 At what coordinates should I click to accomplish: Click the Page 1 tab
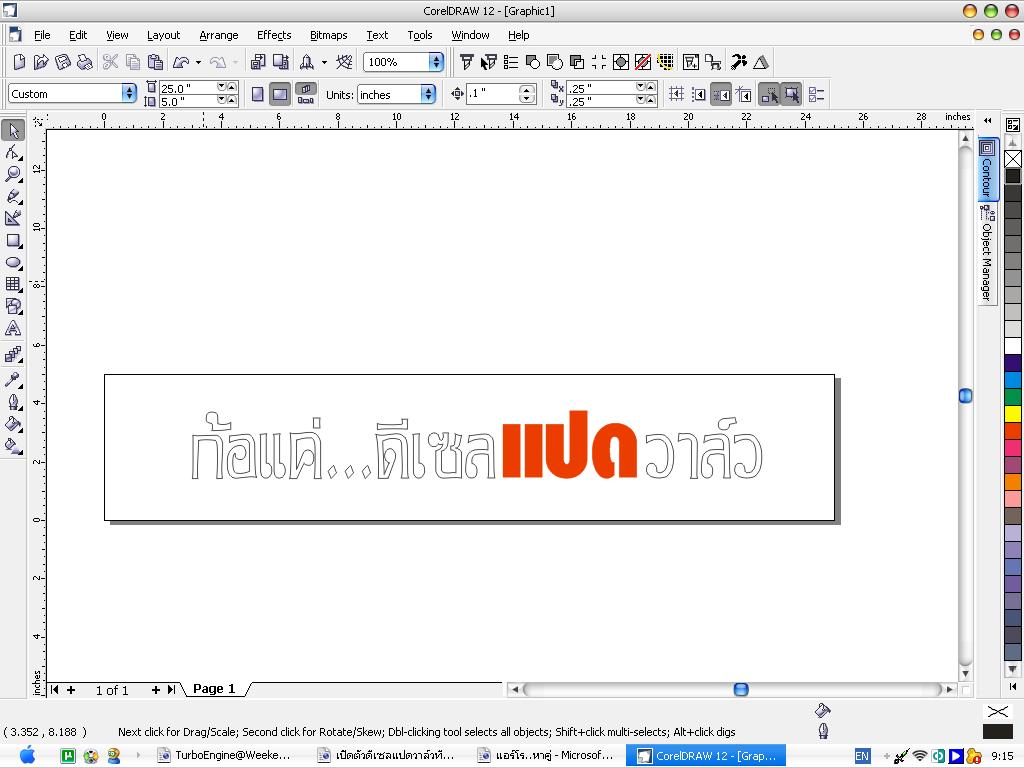click(x=214, y=689)
